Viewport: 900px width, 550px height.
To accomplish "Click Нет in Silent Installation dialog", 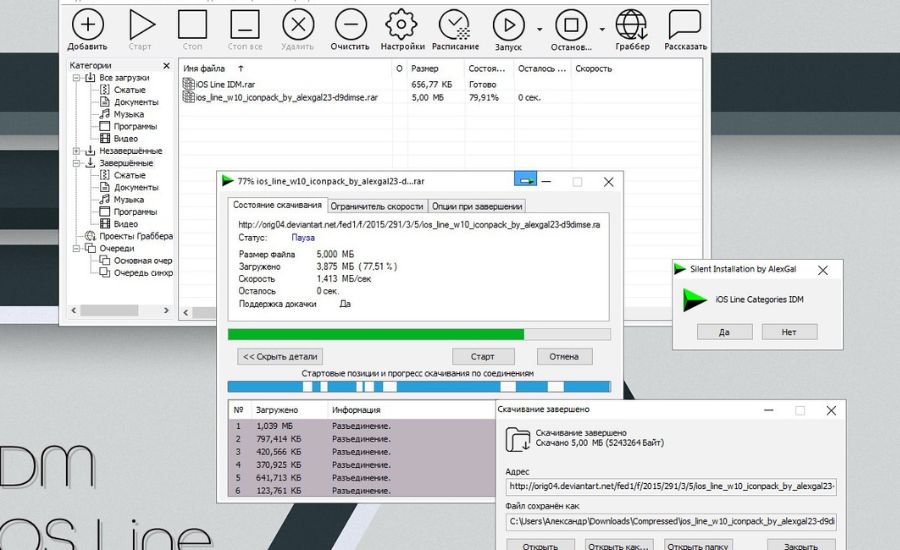I will tap(789, 332).
